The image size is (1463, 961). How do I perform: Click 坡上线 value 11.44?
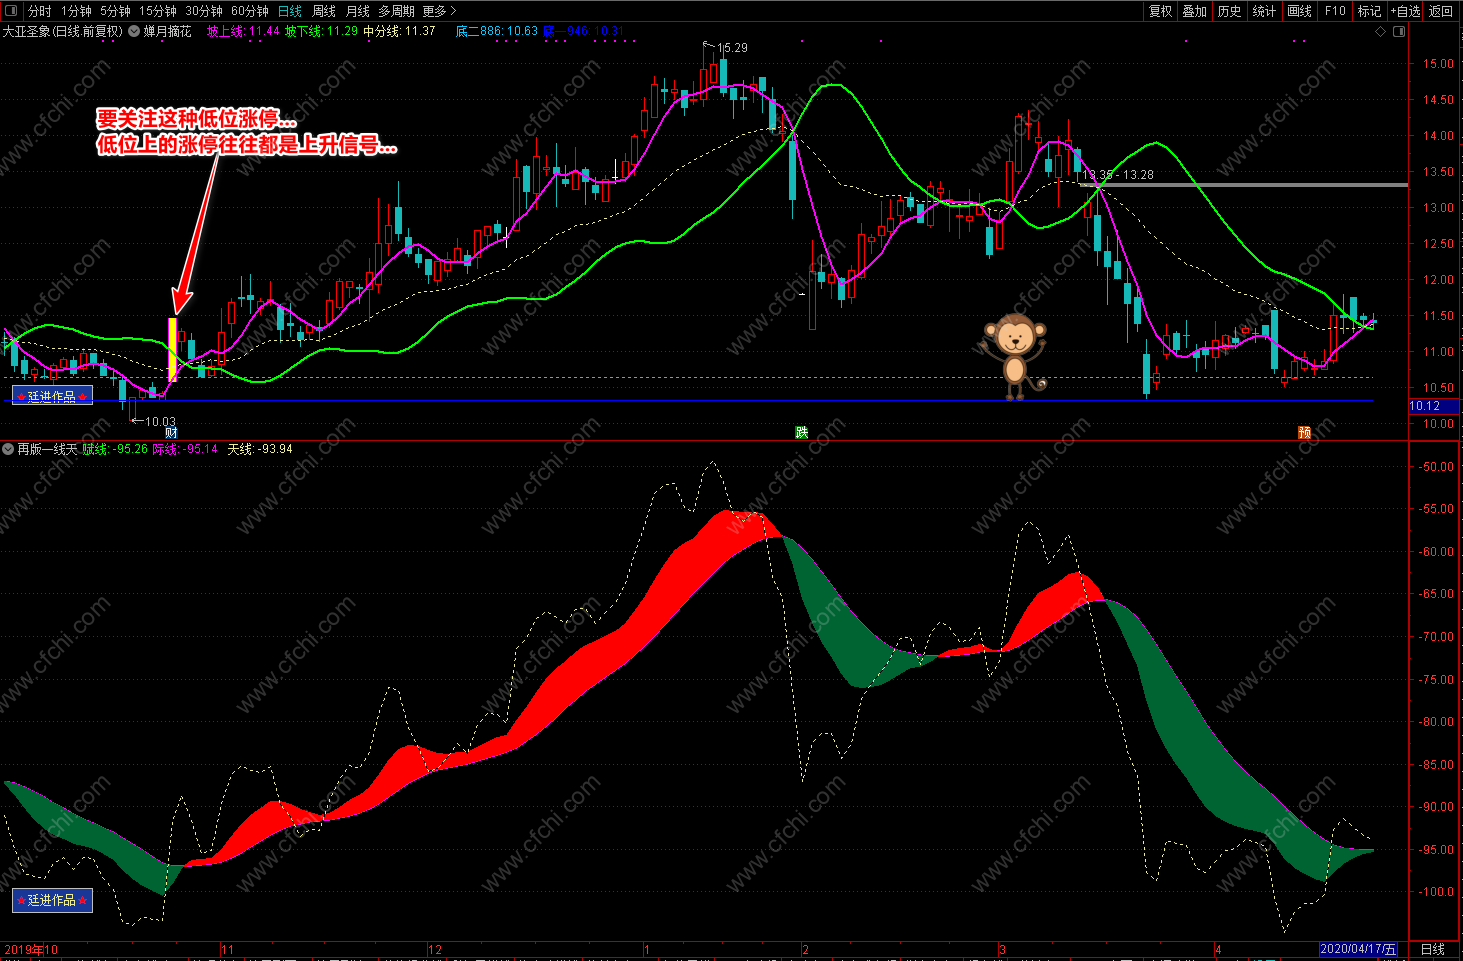(264, 31)
